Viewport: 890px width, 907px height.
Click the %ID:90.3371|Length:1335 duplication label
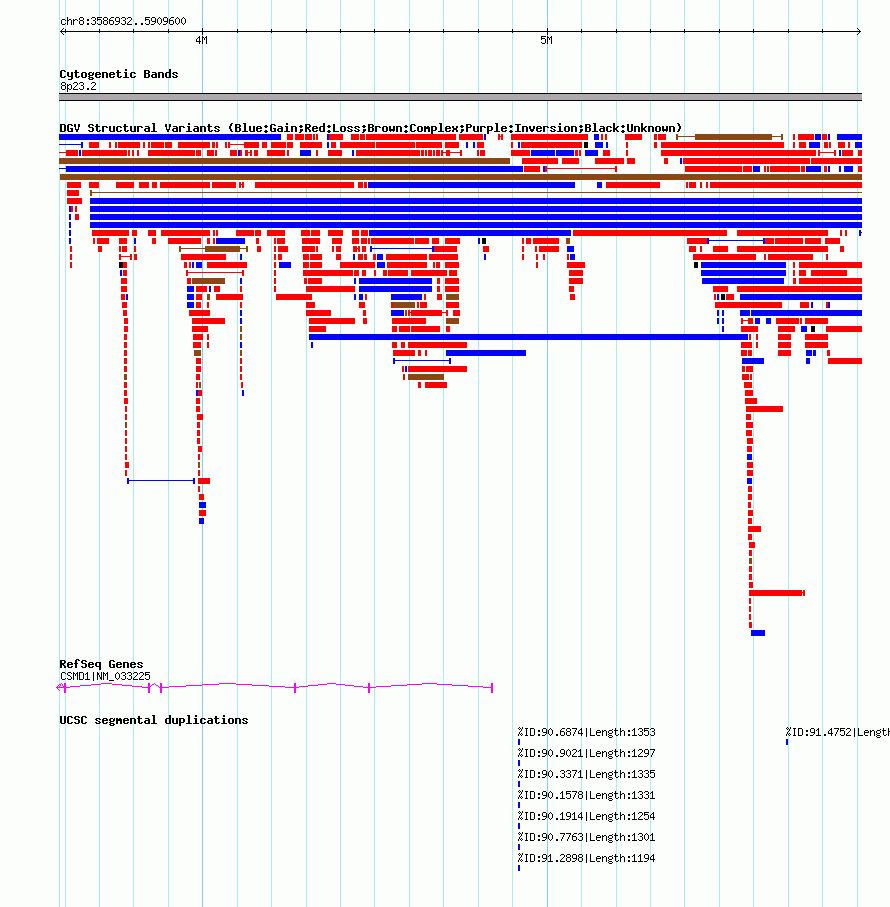[x=586, y=774]
